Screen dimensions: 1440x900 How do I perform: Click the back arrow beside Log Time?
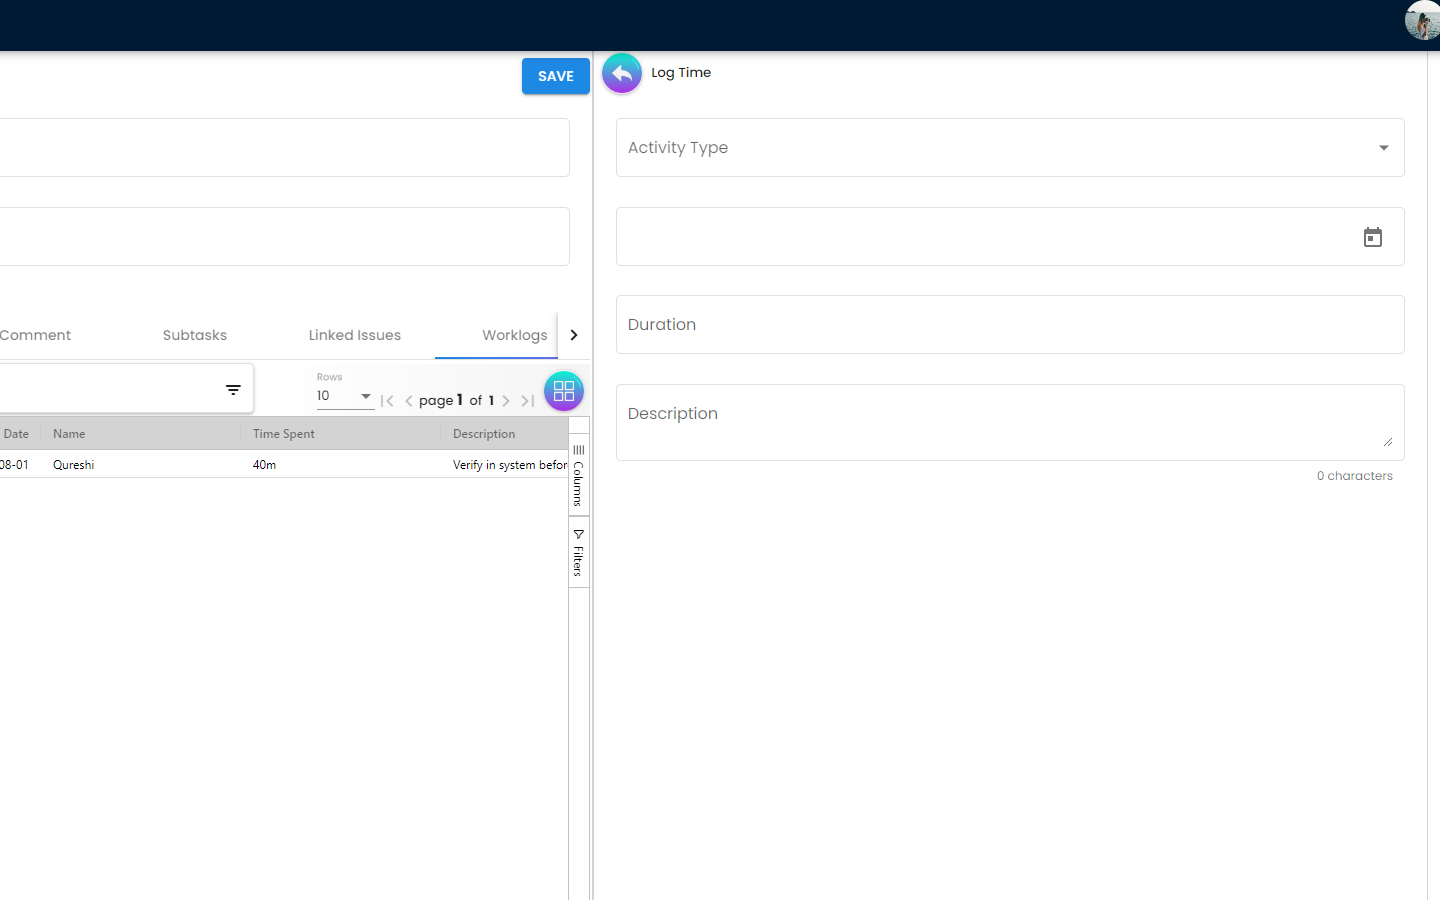(x=621, y=74)
